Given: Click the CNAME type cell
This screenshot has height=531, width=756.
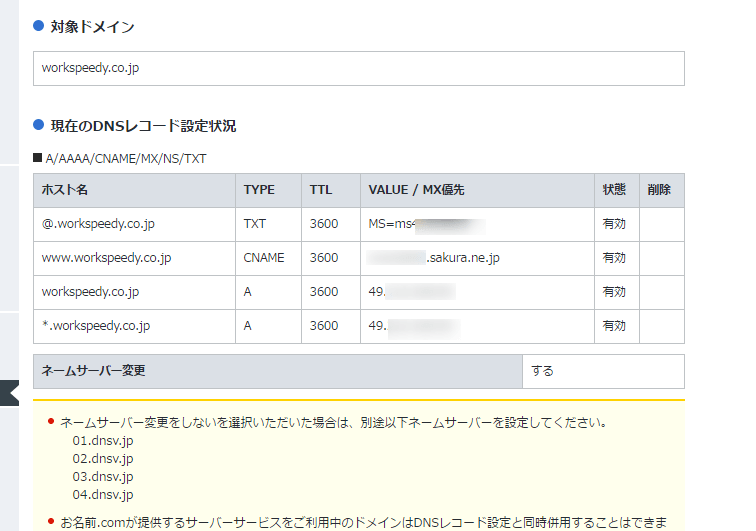Looking at the screenshot, I should 264,258.
